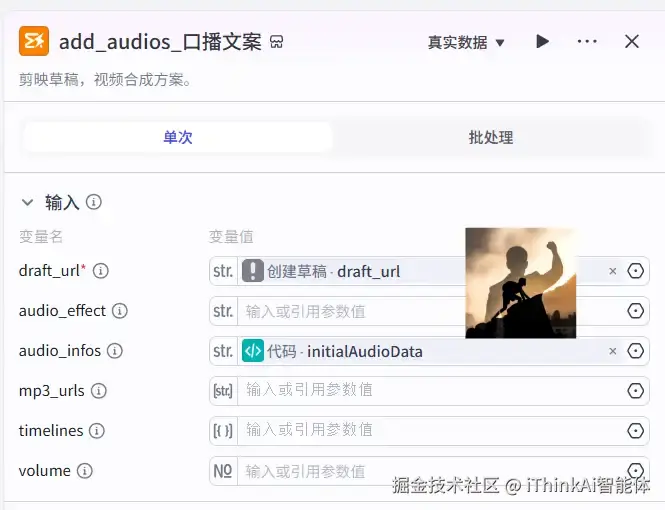
Task: Open number type selector for volume
Action: tap(224, 471)
